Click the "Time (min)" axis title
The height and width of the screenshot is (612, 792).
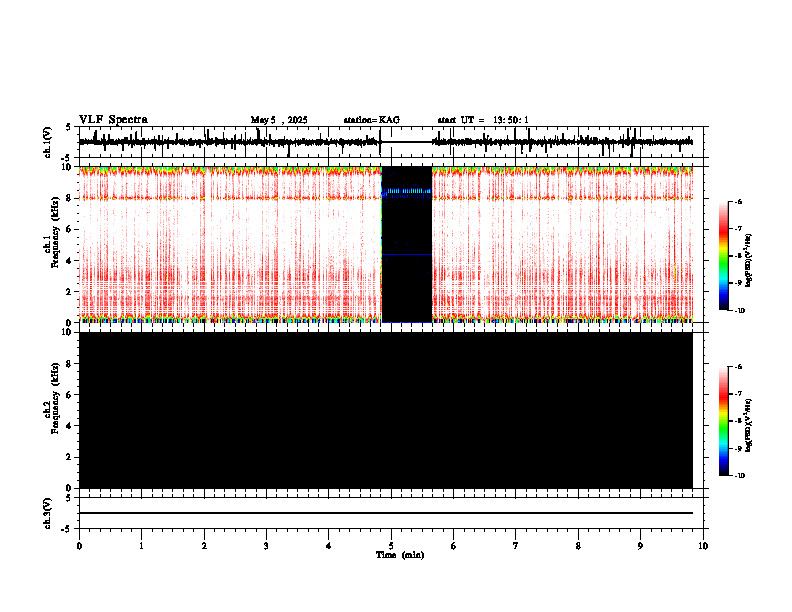400,555
